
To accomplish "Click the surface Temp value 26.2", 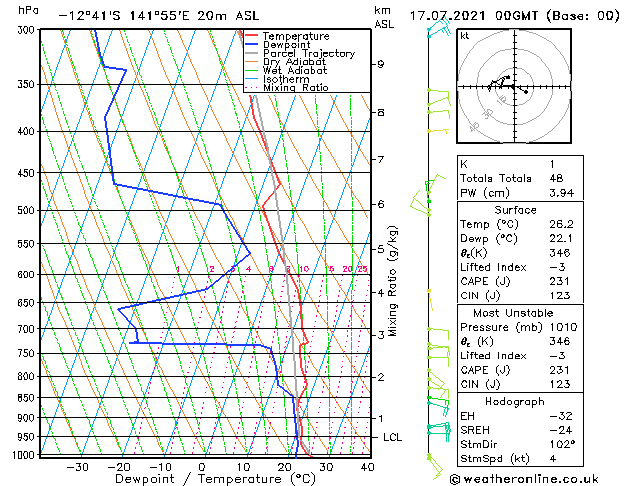I will pyautogui.click(x=562, y=224).
